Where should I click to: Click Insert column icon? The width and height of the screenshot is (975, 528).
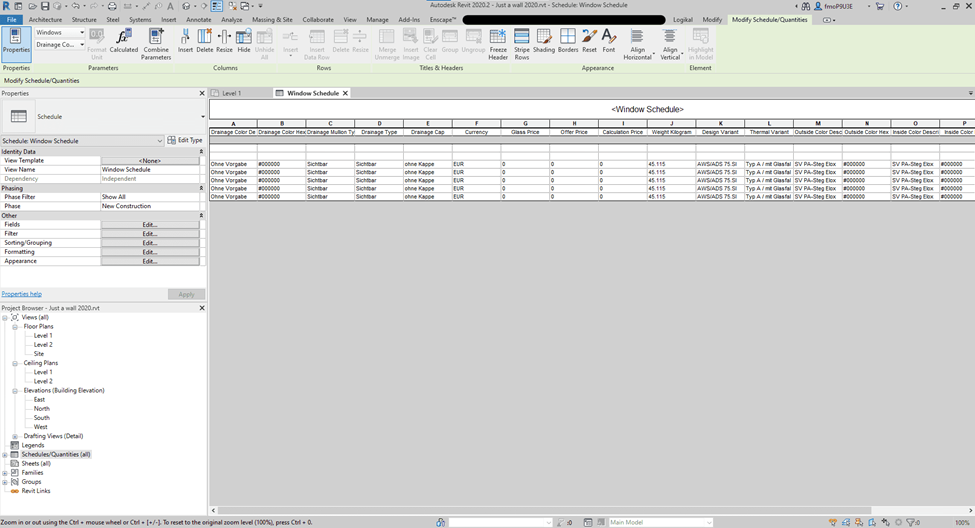(x=186, y=41)
